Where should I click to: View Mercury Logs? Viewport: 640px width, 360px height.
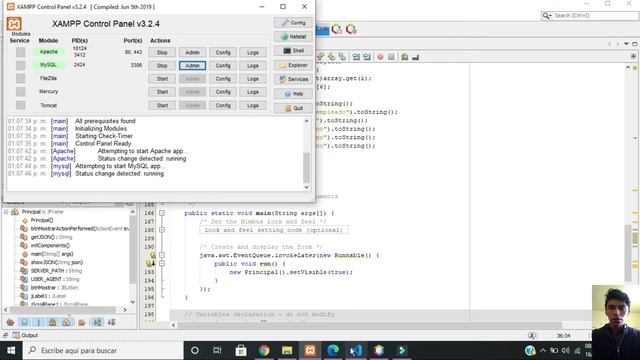click(x=253, y=92)
